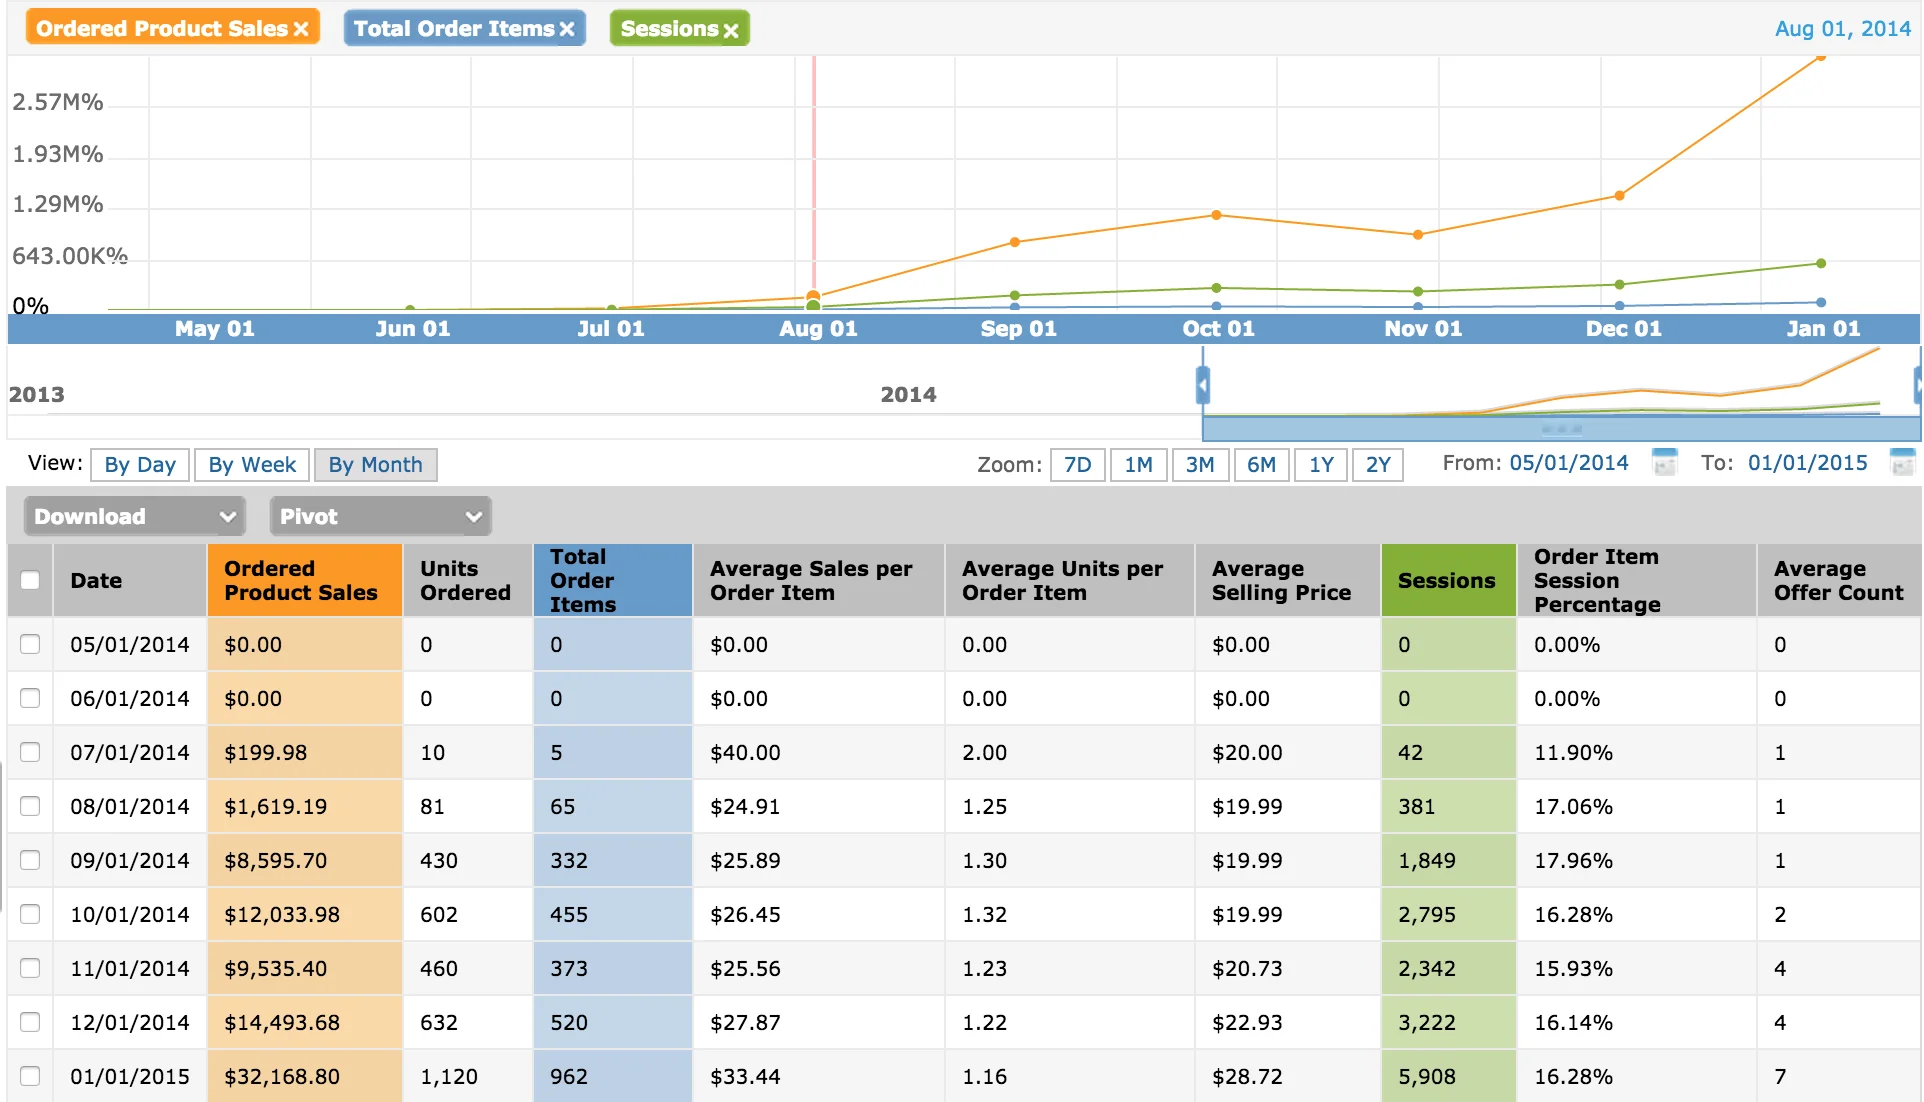The height and width of the screenshot is (1102, 1924).
Task: Remove the Total Order Items metric tag
Action: (x=567, y=30)
